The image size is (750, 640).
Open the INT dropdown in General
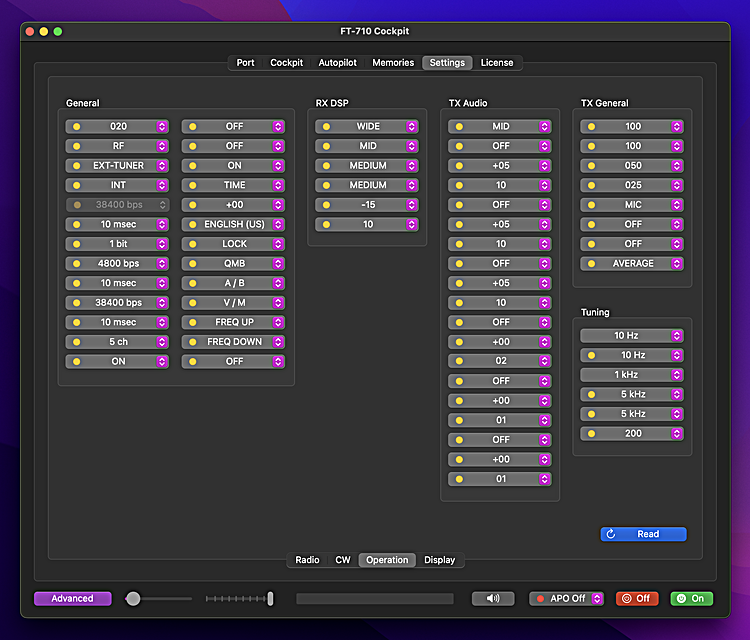coord(117,185)
